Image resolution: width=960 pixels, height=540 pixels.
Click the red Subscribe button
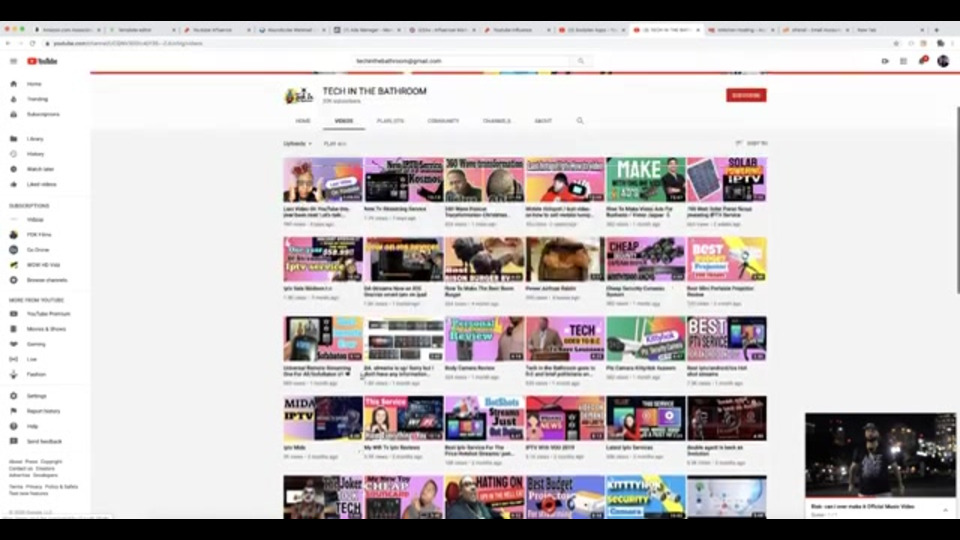tap(746, 96)
